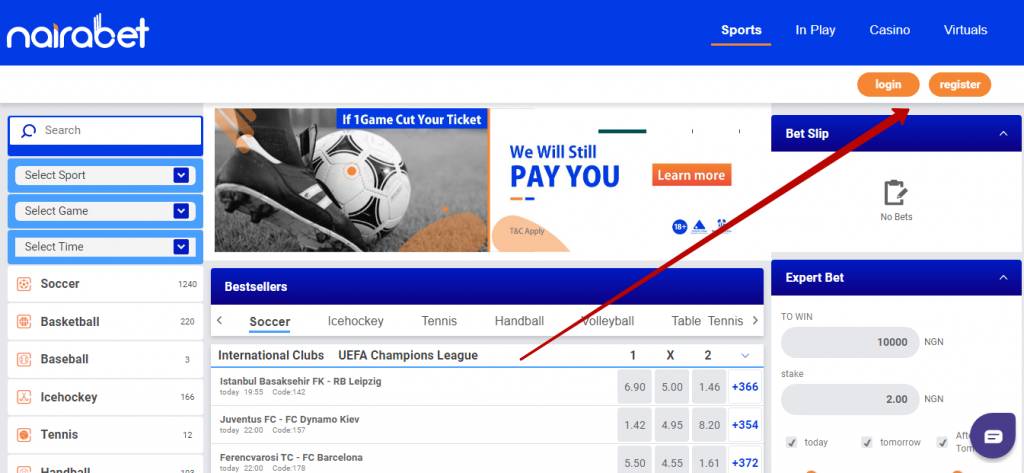The width and height of the screenshot is (1024, 473).
Task: Click the Tennis ball icon in sidebar
Action: pyautogui.click(x=24, y=434)
